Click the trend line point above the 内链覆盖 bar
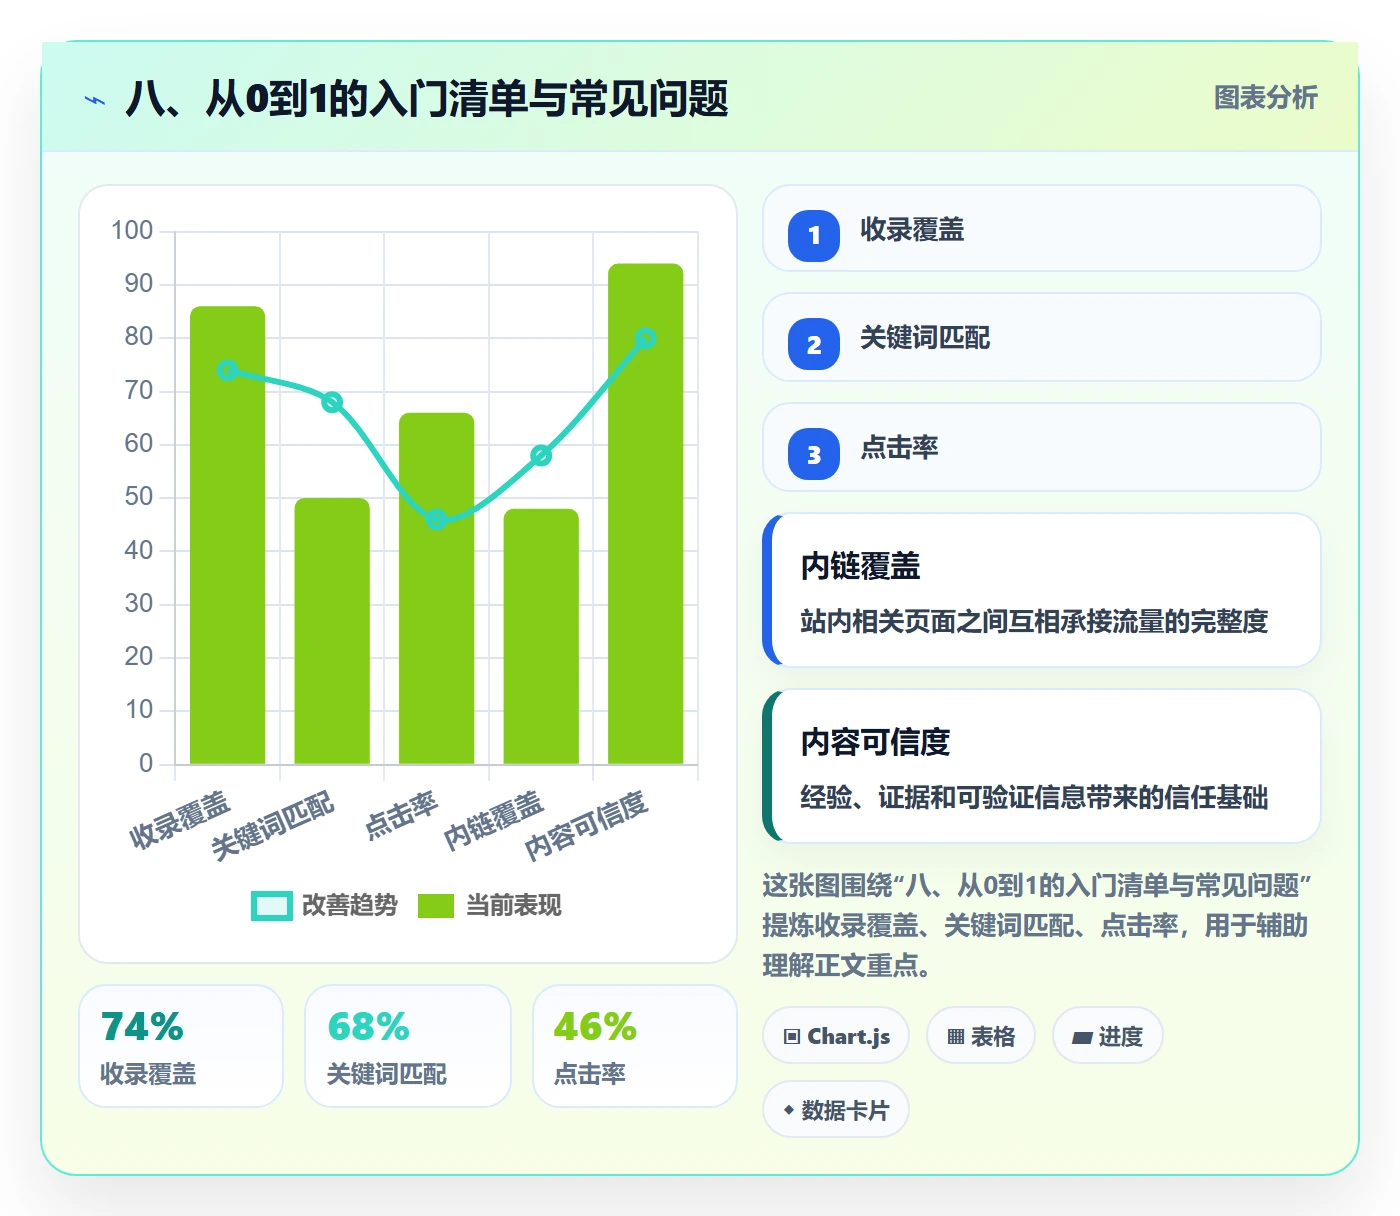 coord(541,455)
